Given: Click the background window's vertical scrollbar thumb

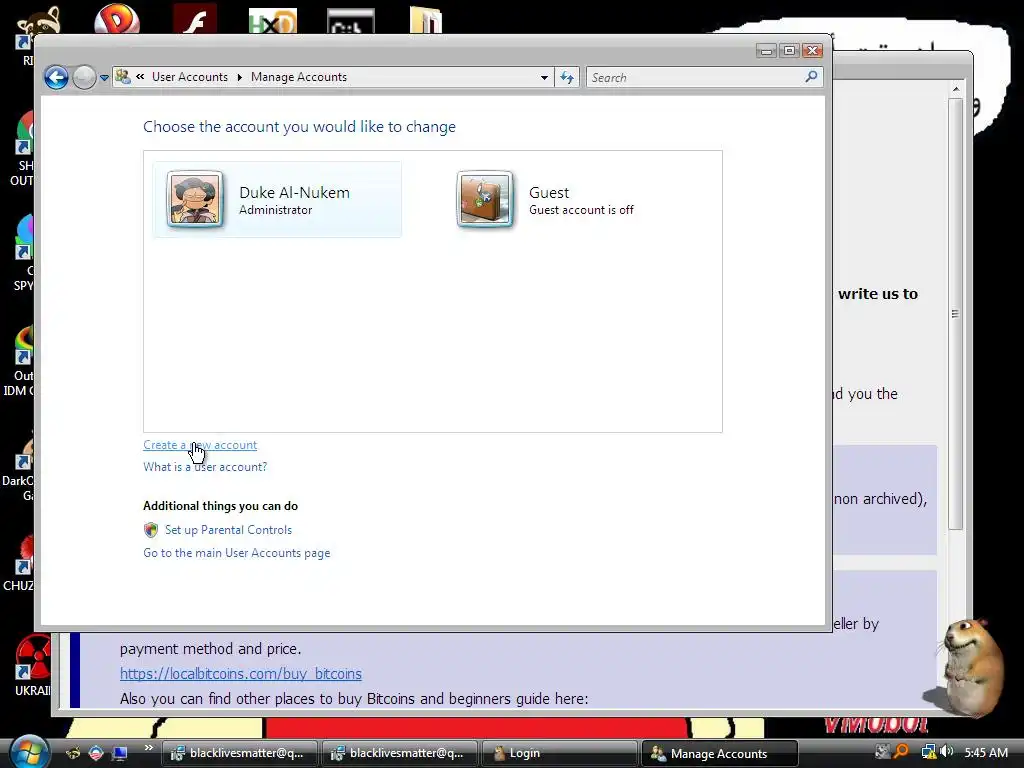Looking at the screenshot, I should point(955,313).
